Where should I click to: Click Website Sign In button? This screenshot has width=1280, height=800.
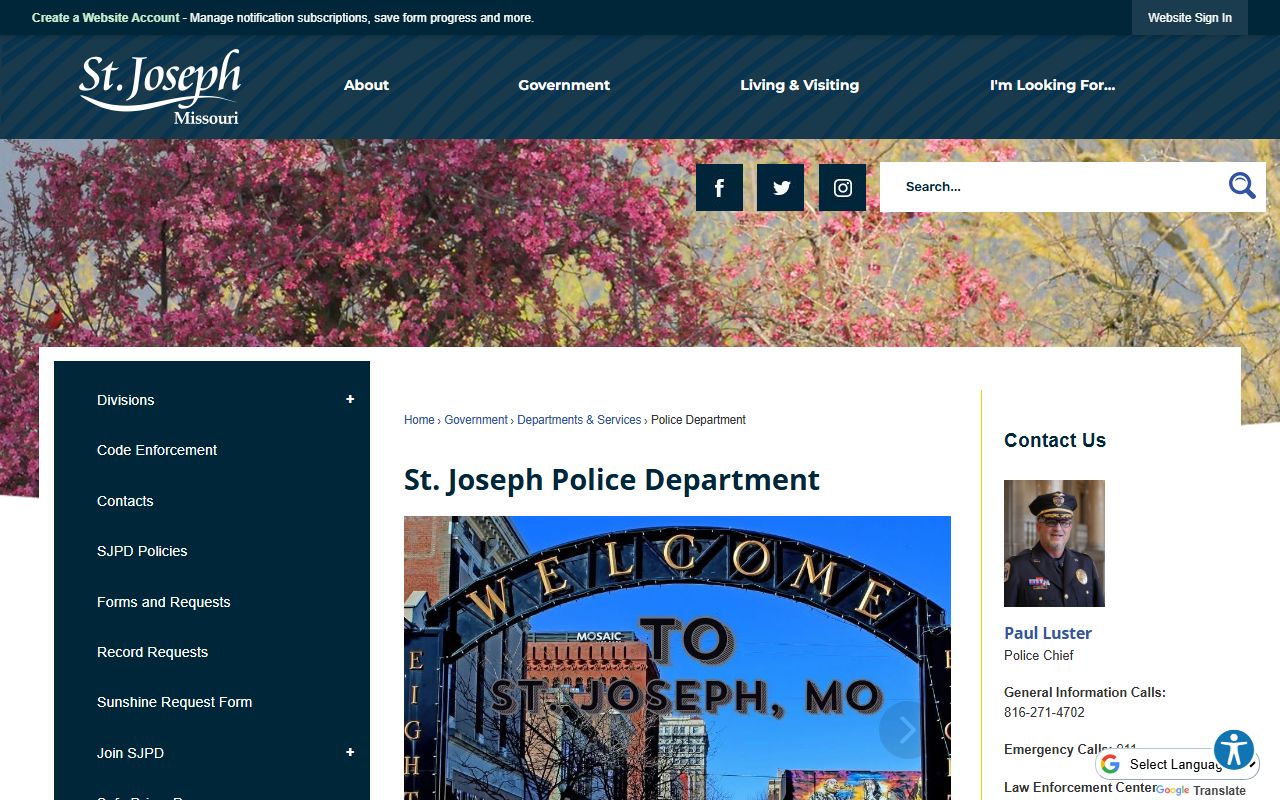coord(1190,18)
